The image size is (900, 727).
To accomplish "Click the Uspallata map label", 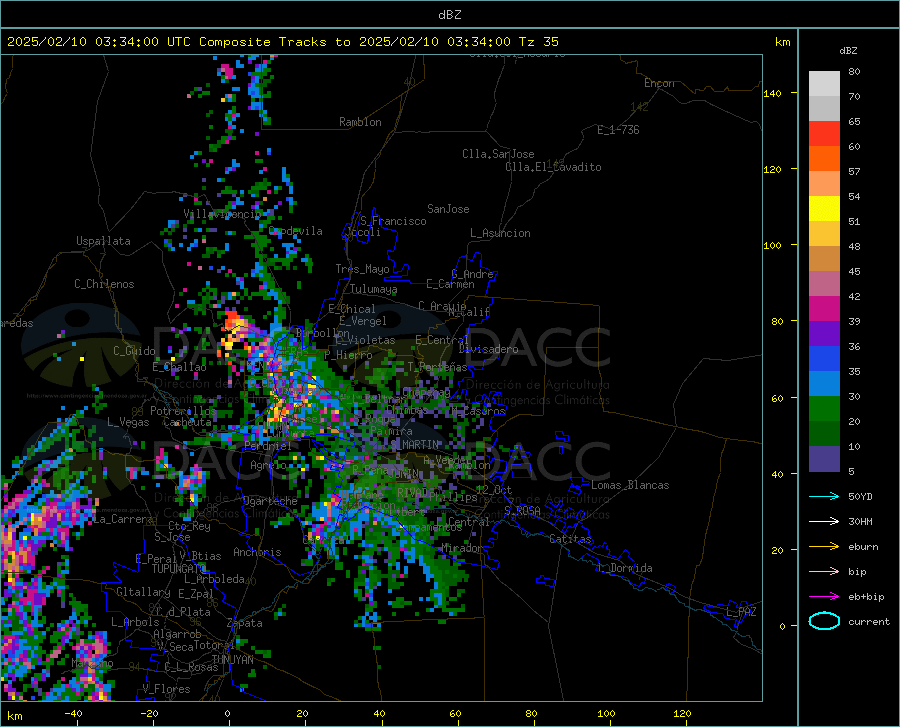I will click(x=103, y=241).
